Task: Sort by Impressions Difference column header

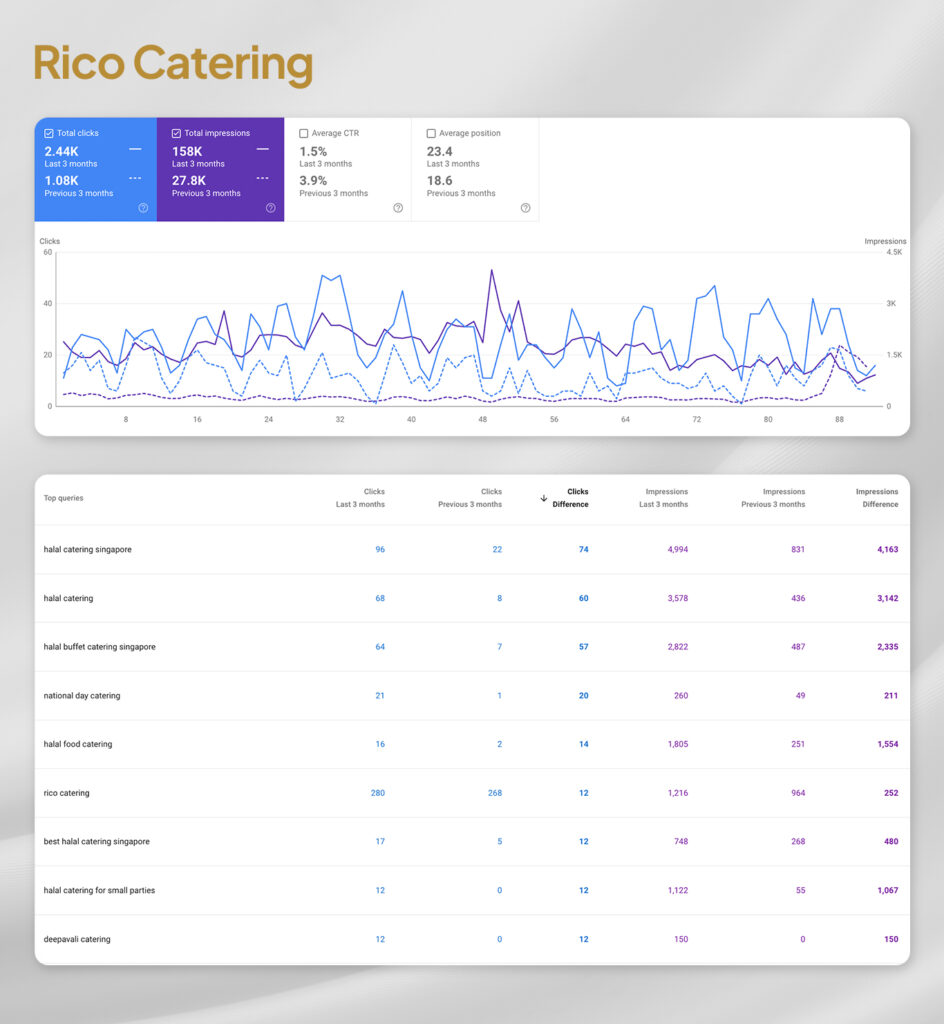Action: (x=876, y=498)
